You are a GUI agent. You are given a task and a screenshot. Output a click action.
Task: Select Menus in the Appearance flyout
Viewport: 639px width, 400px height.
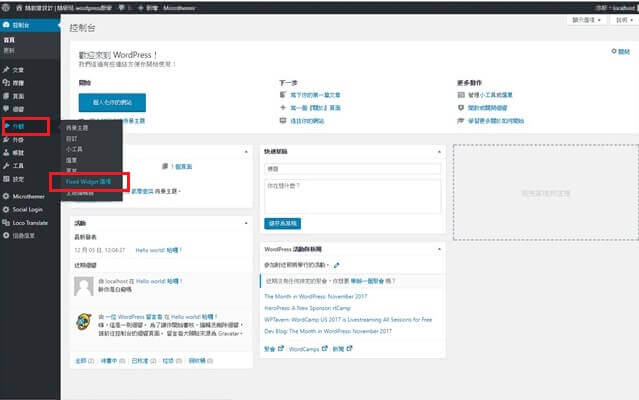pyautogui.click(x=72, y=160)
